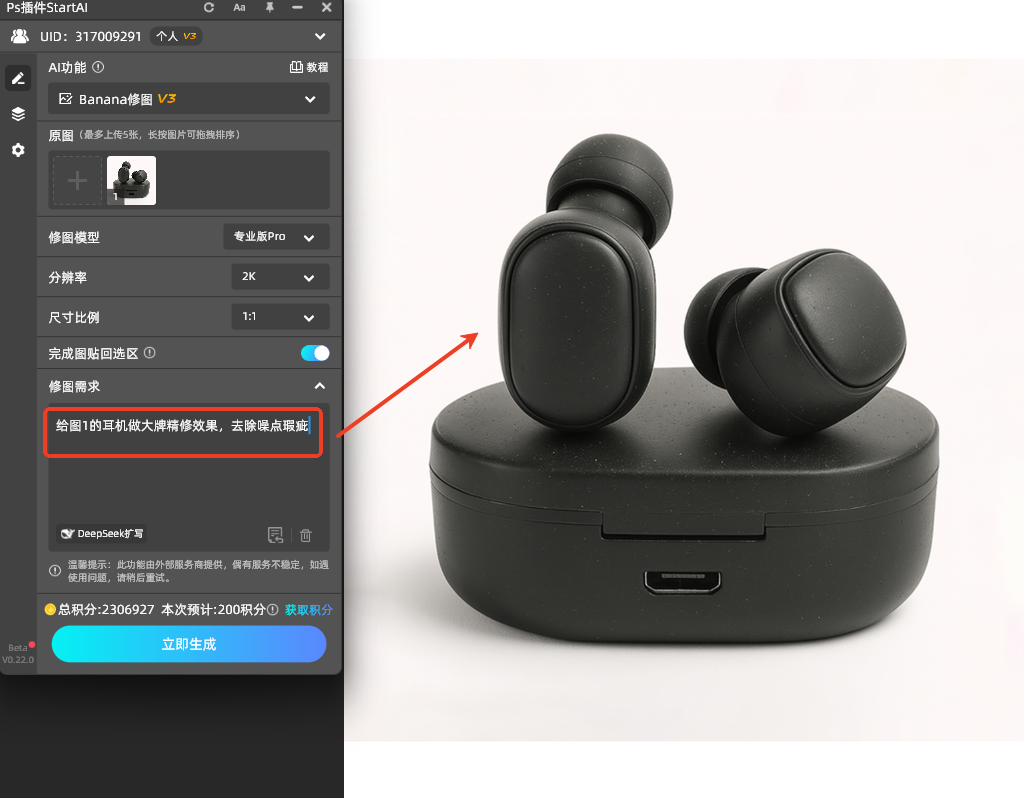Select the edit pencil icon in the sidebar
Screen dimensions: 1024x798
(x=18, y=78)
